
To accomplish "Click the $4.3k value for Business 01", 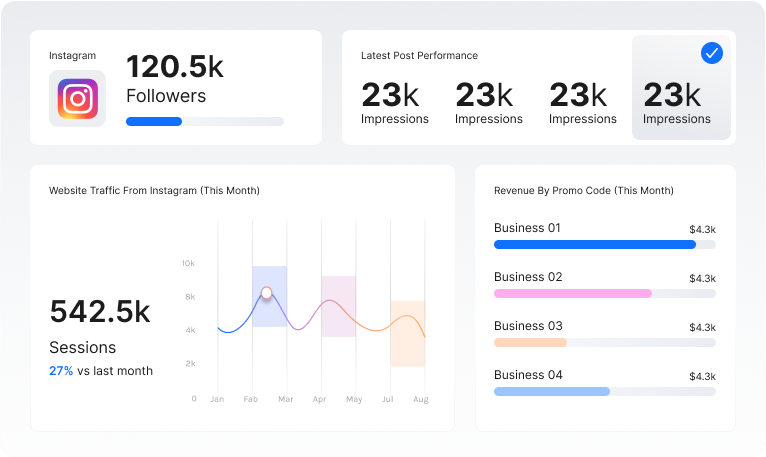I will pyautogui.click(x=702, y=229).
